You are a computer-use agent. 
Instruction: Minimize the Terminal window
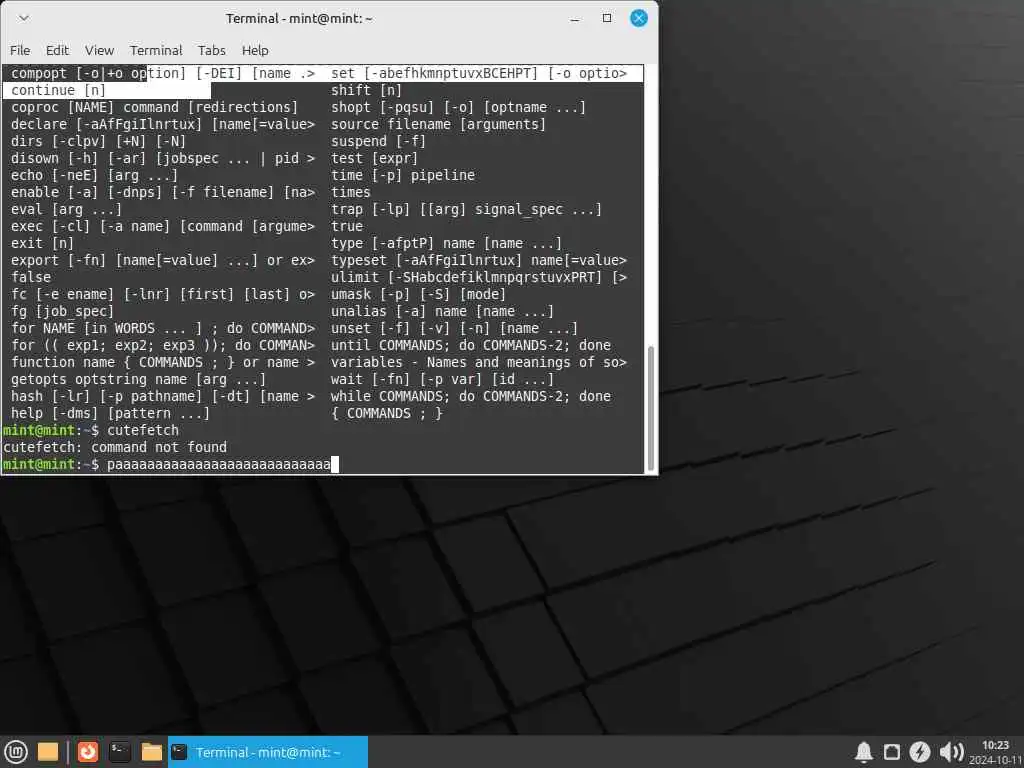click(575, 18)
